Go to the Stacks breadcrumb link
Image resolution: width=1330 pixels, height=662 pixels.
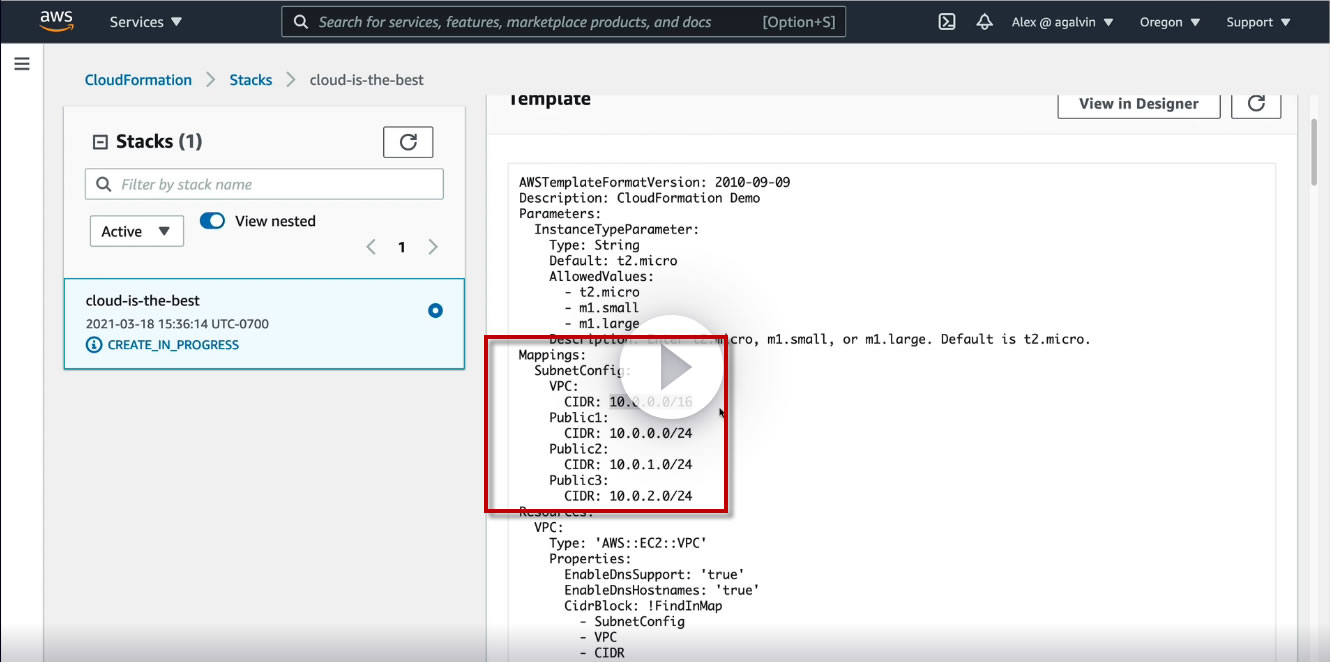(x=251, y=80)
